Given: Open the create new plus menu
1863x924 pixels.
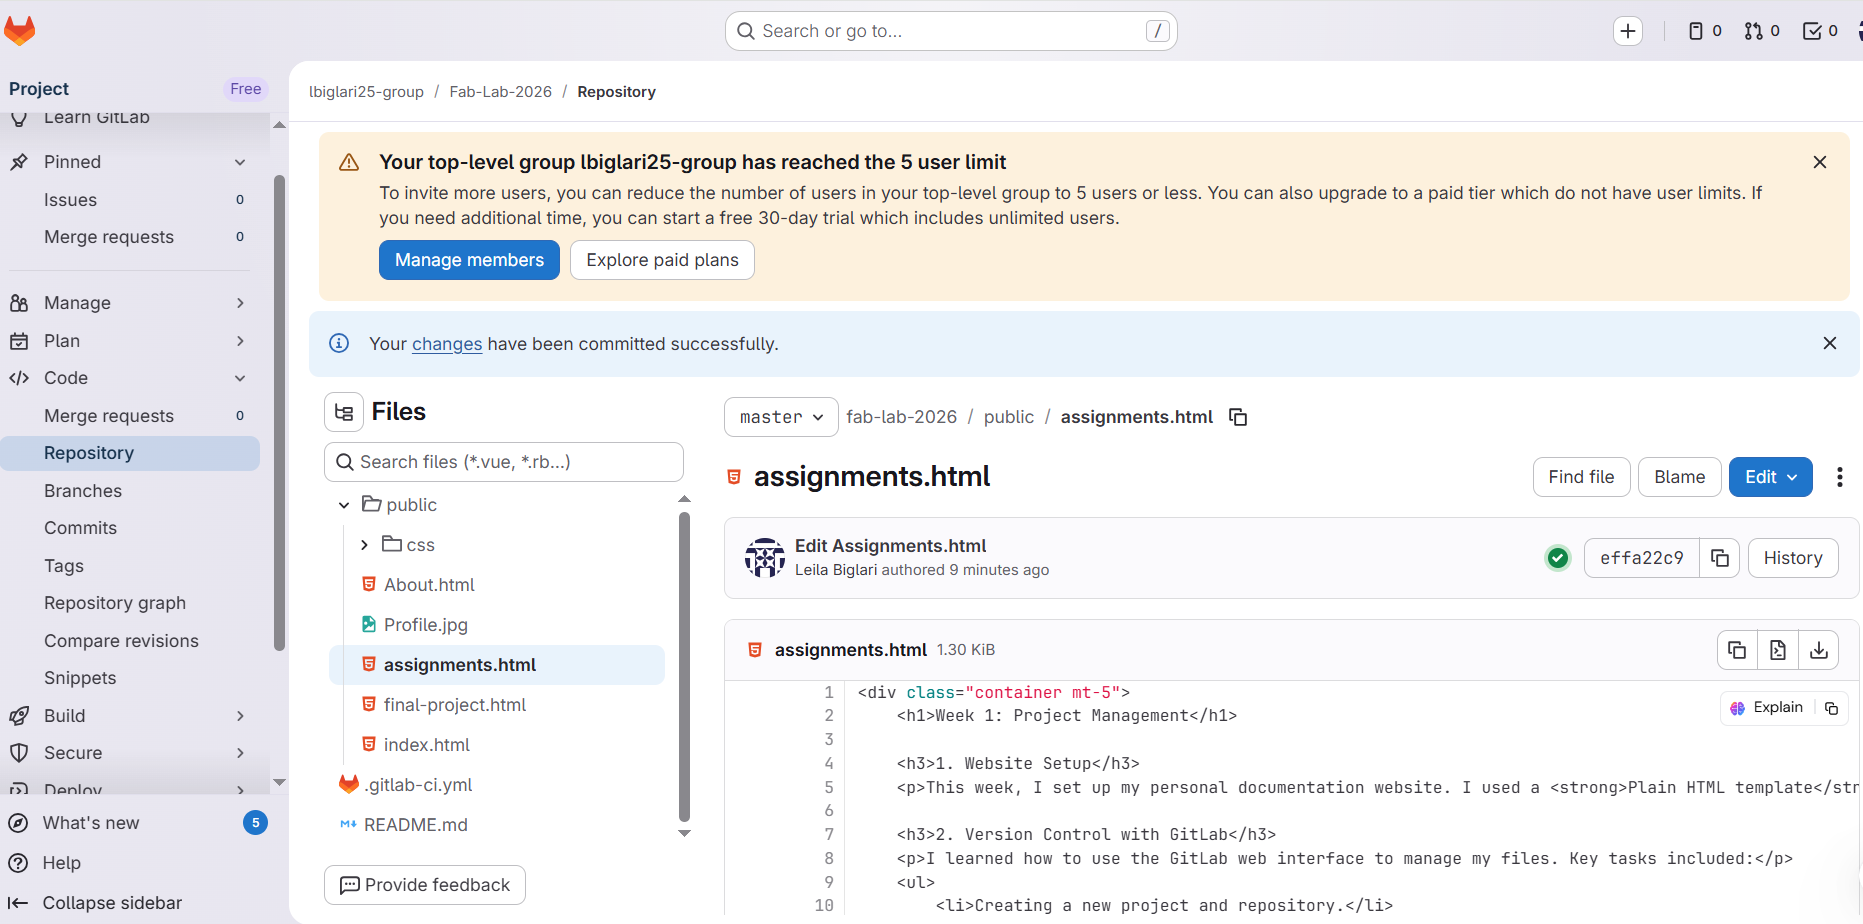Looking at the screenshot, I should click(1628, 31).
